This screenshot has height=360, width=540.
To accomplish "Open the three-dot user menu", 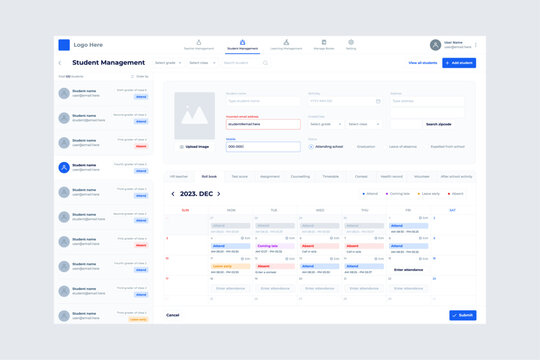I will tap(476, 45).
